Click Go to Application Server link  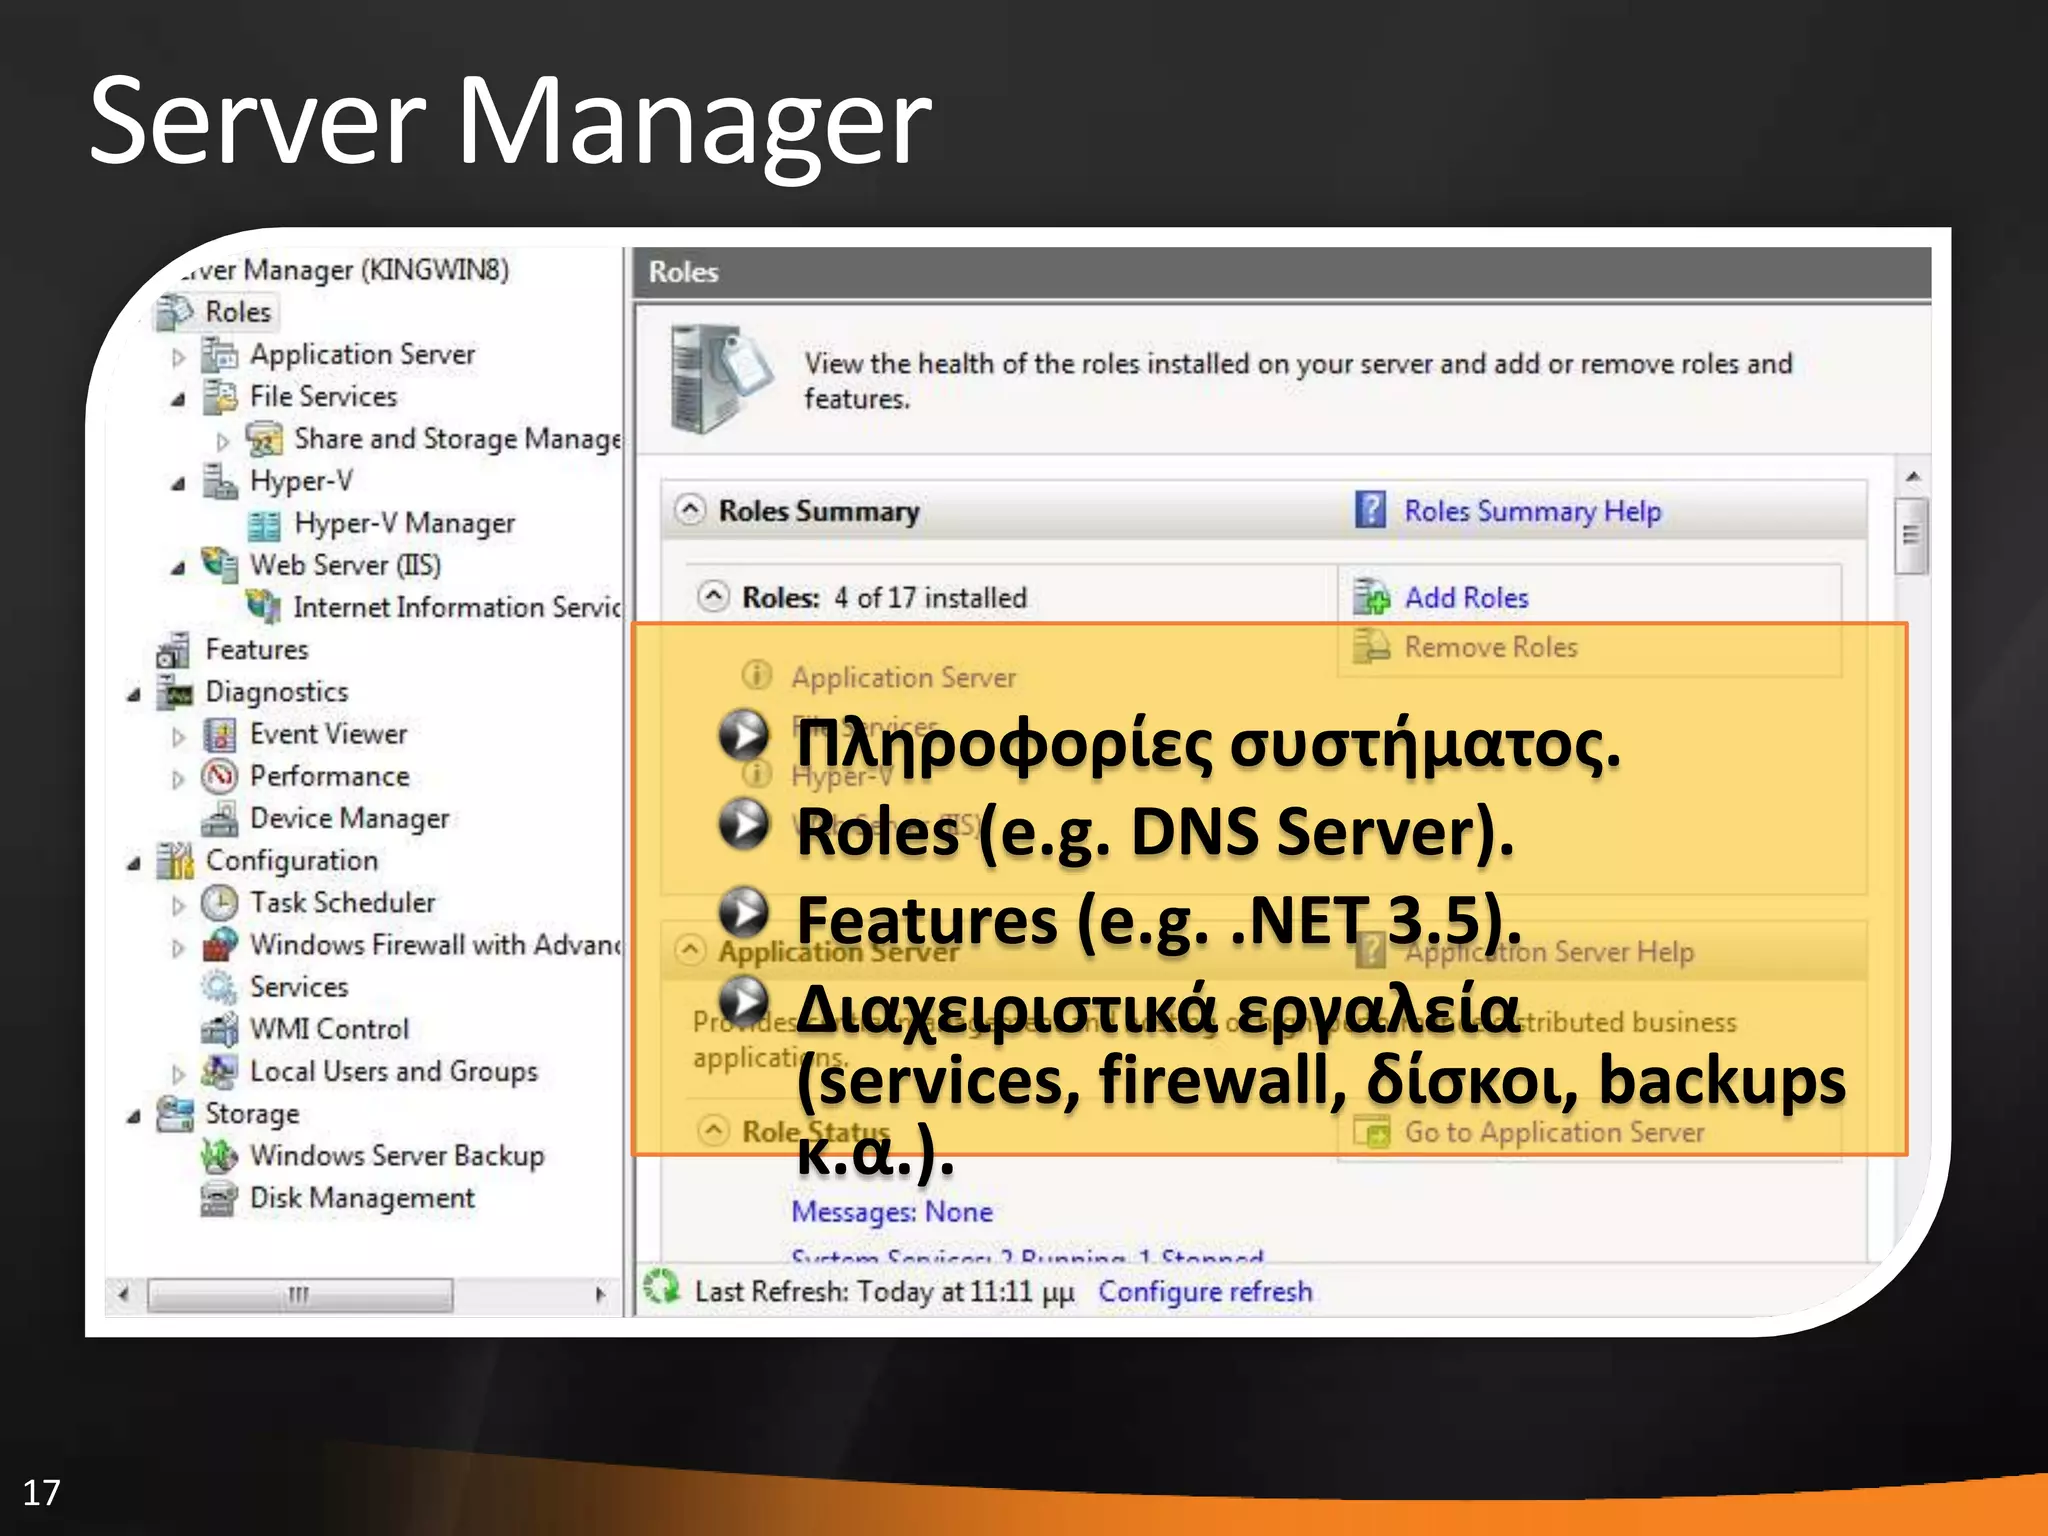(x=1554, y=1132)
